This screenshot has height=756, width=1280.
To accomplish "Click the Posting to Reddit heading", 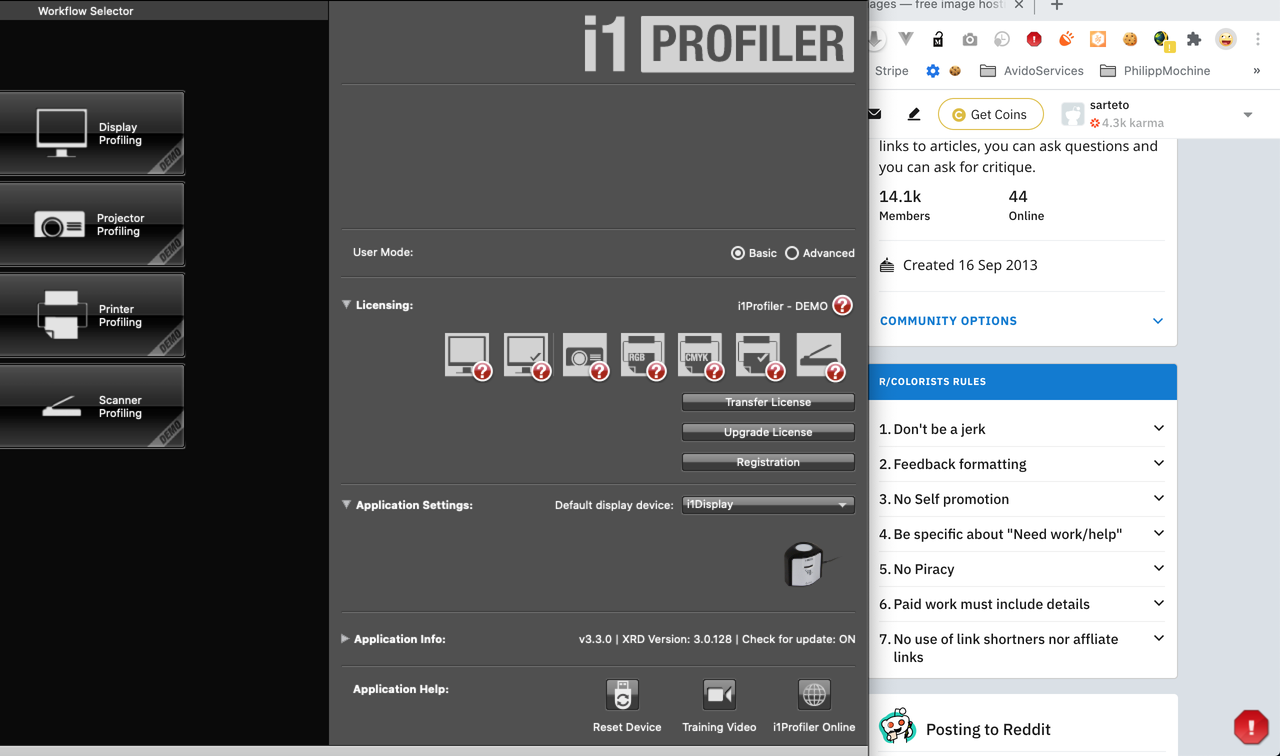I will tap(988, 729).
